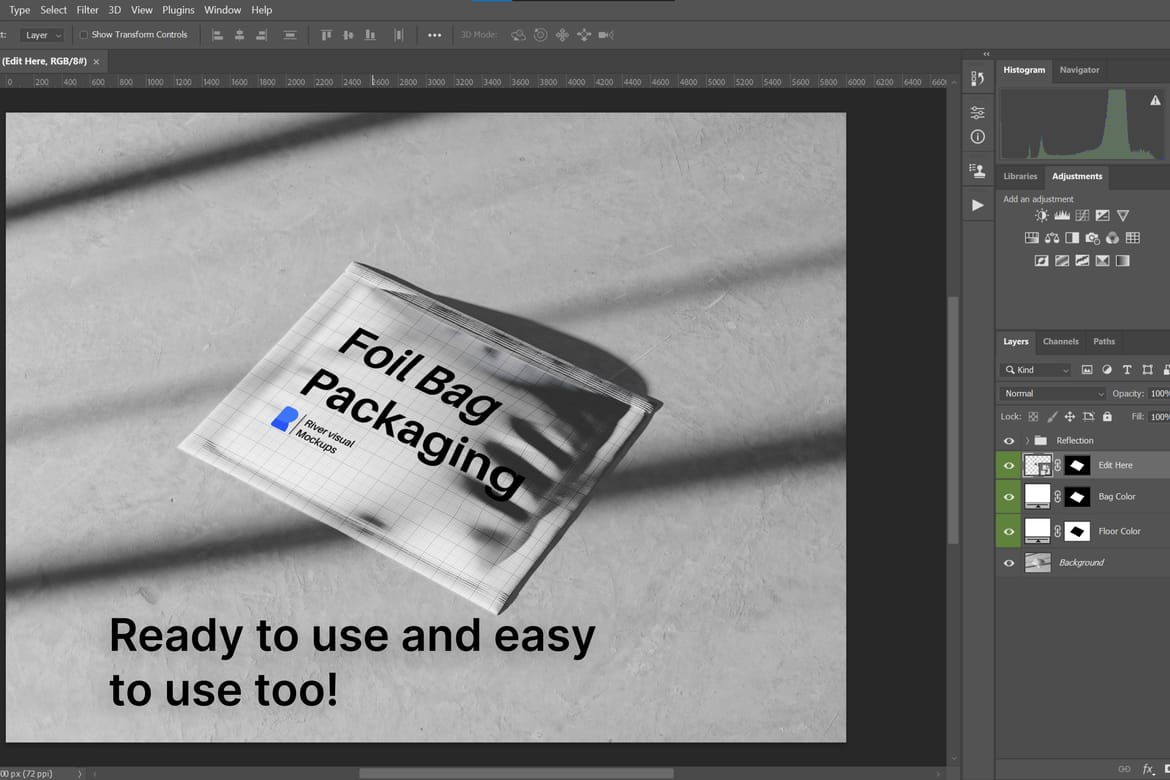Open the Normal blend mode dropdown

[1052, 393]
